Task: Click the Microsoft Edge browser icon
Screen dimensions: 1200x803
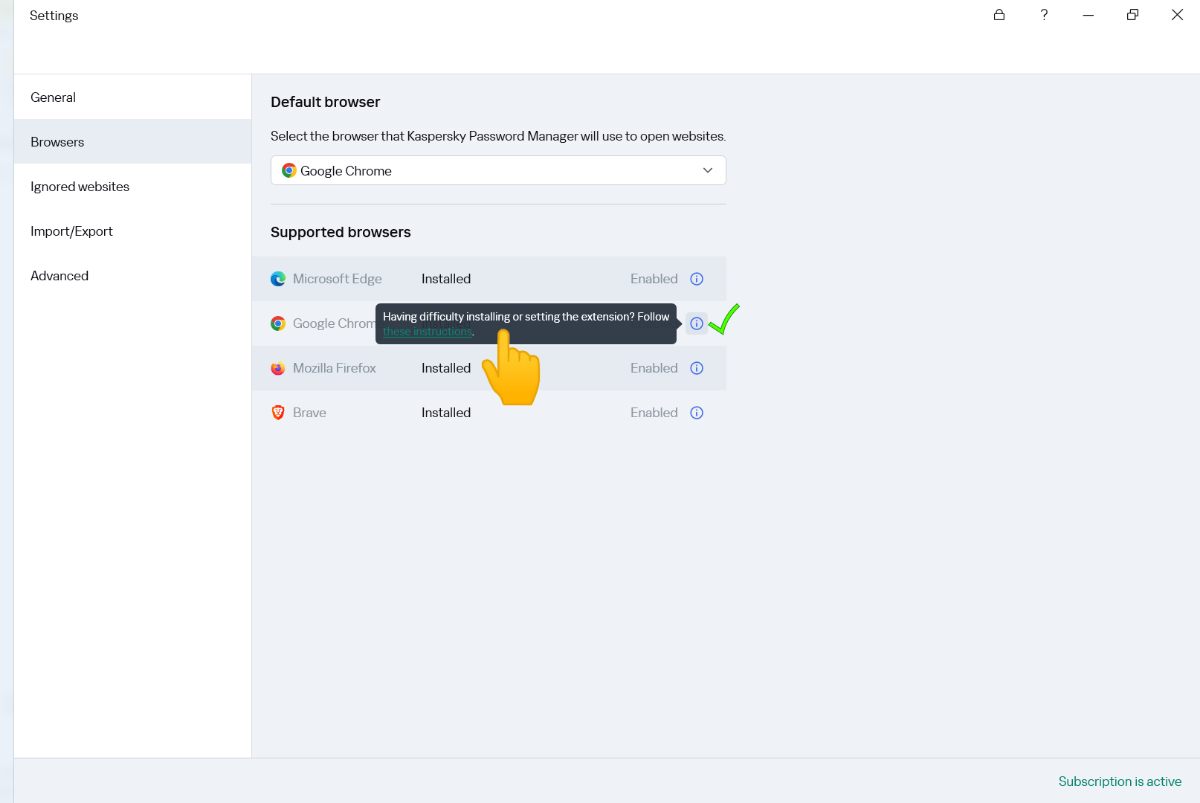Action: [278, 279]
